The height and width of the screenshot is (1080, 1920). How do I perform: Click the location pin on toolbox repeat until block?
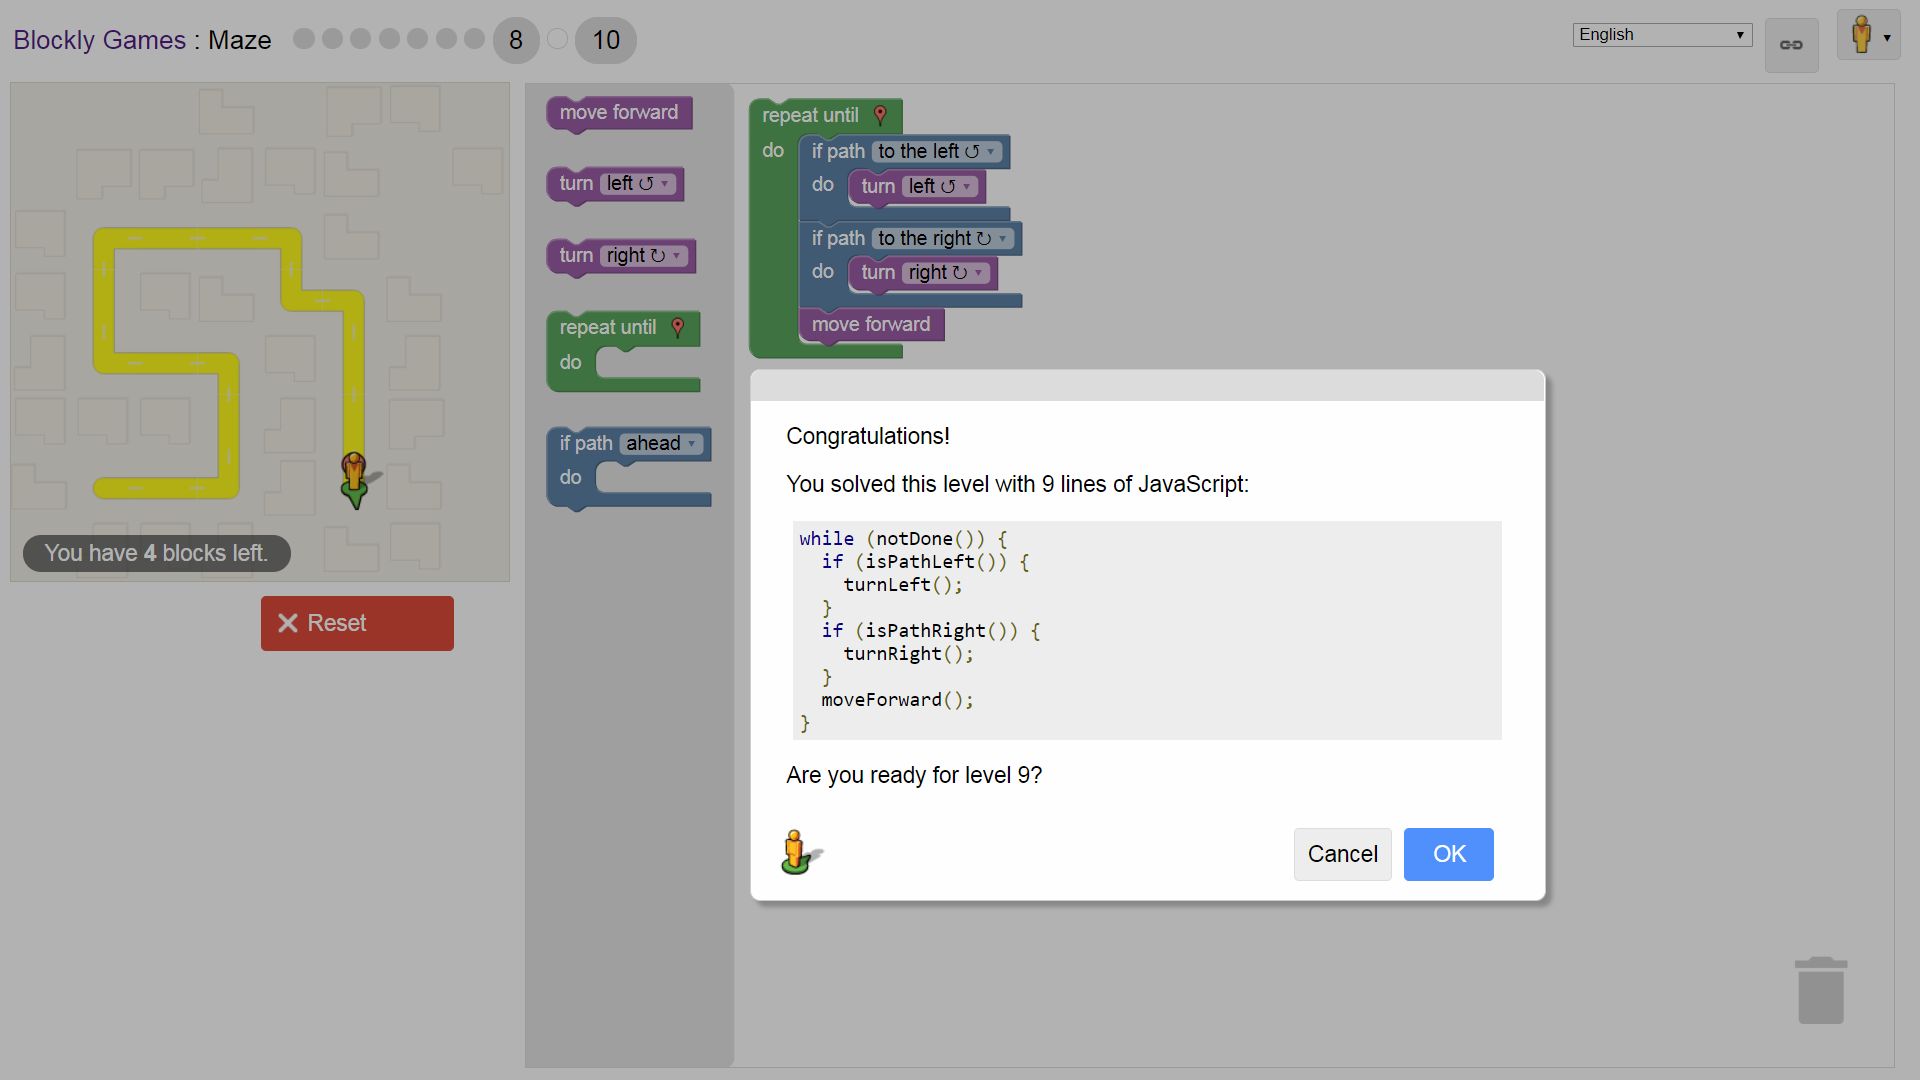pos(678,326)
